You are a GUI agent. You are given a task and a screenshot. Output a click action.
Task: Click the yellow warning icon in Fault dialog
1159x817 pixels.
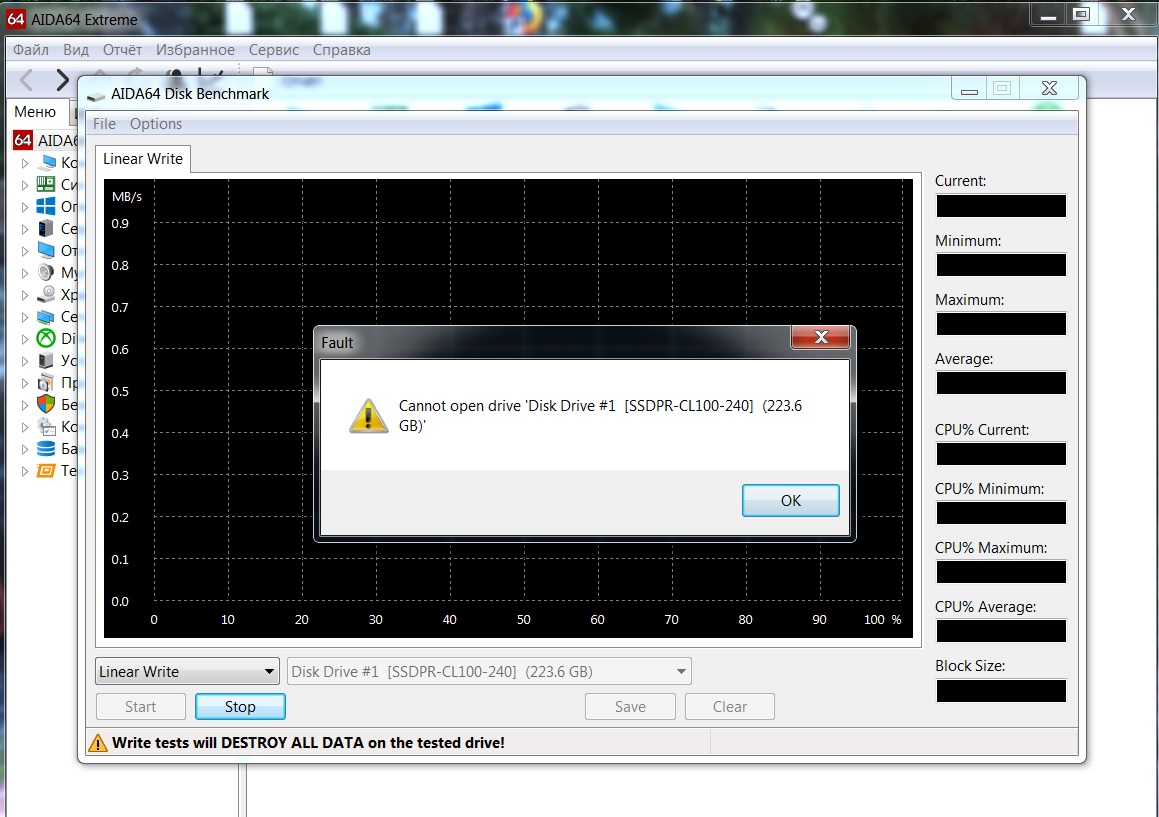pyautogui.click(x=368, y=416)
